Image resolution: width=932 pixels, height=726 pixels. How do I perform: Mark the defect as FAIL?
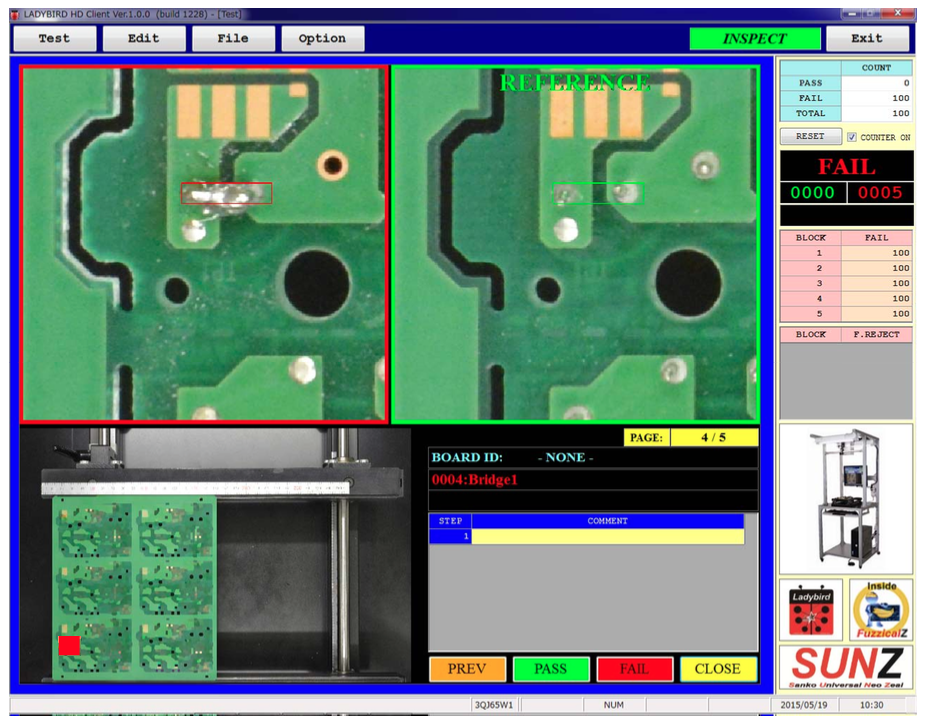635,669
